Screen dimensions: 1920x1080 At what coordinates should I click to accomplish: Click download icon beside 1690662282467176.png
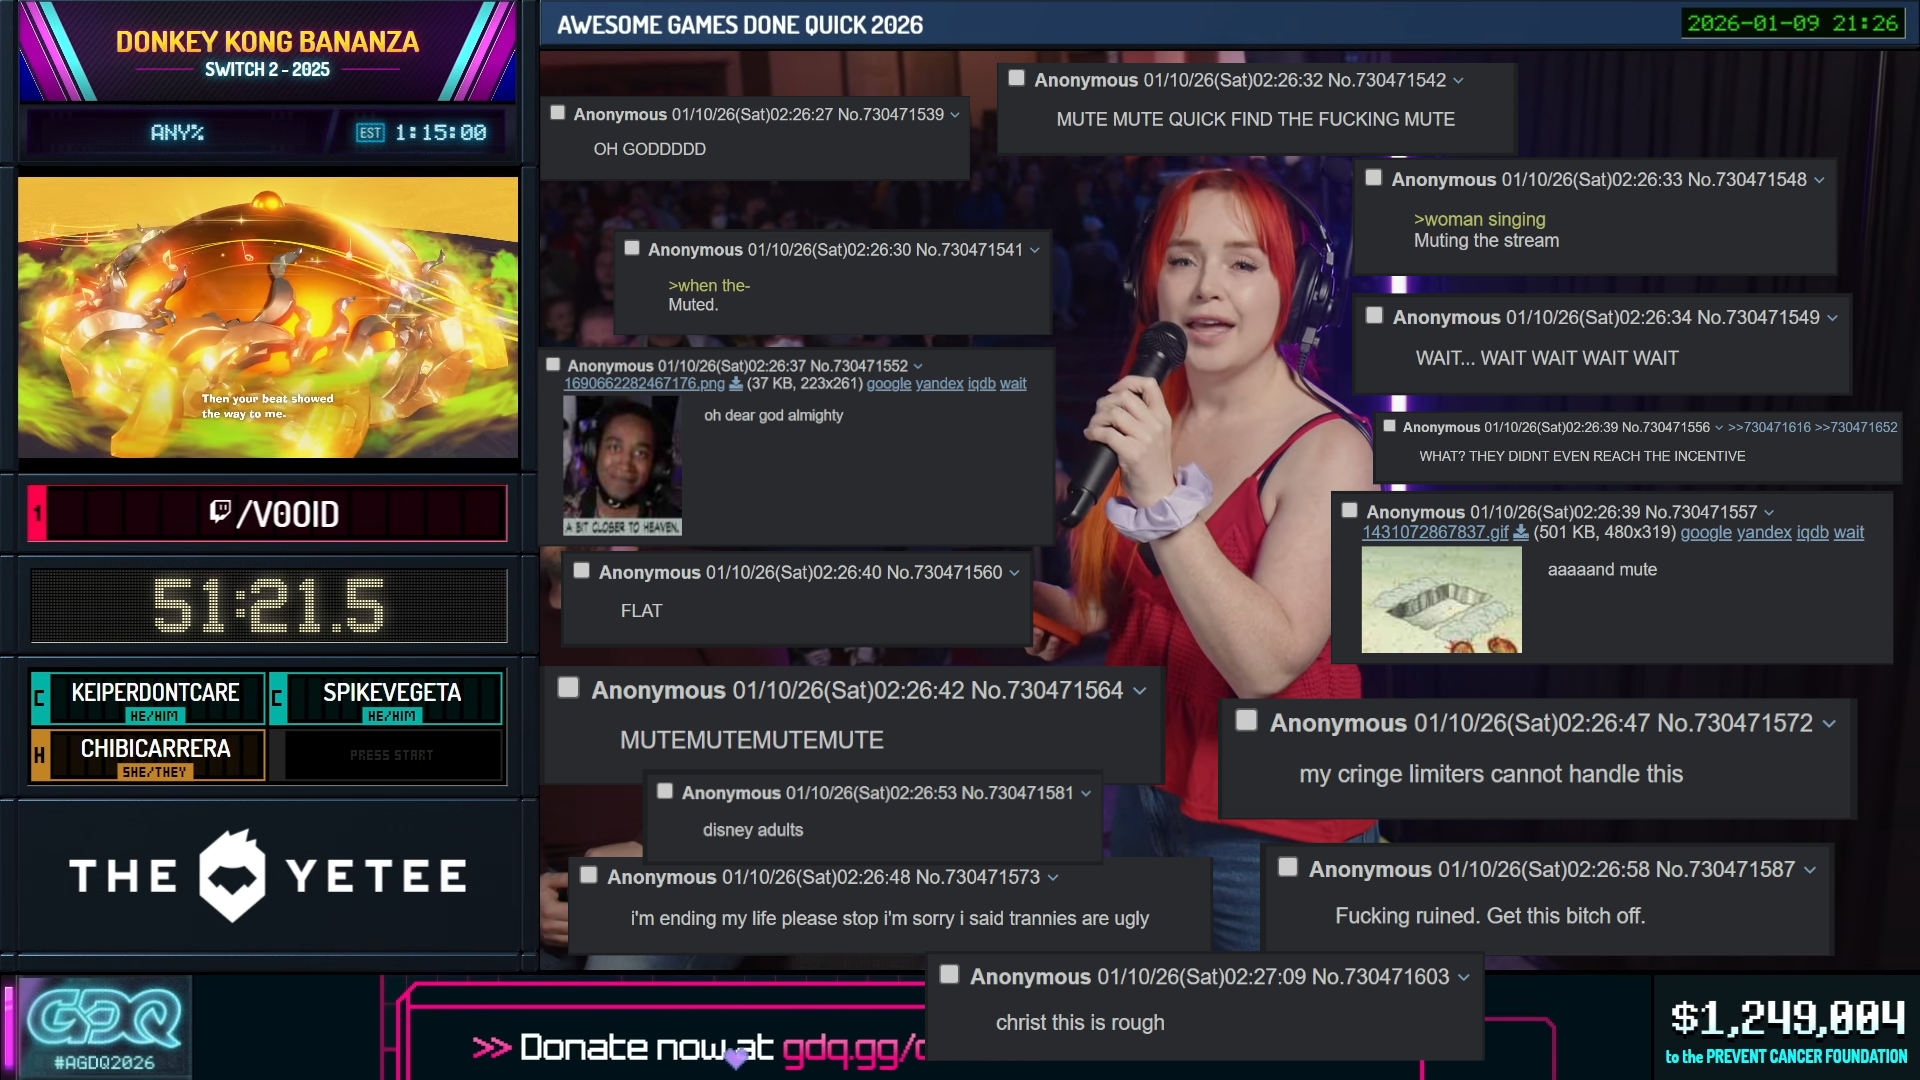point(736,384)
